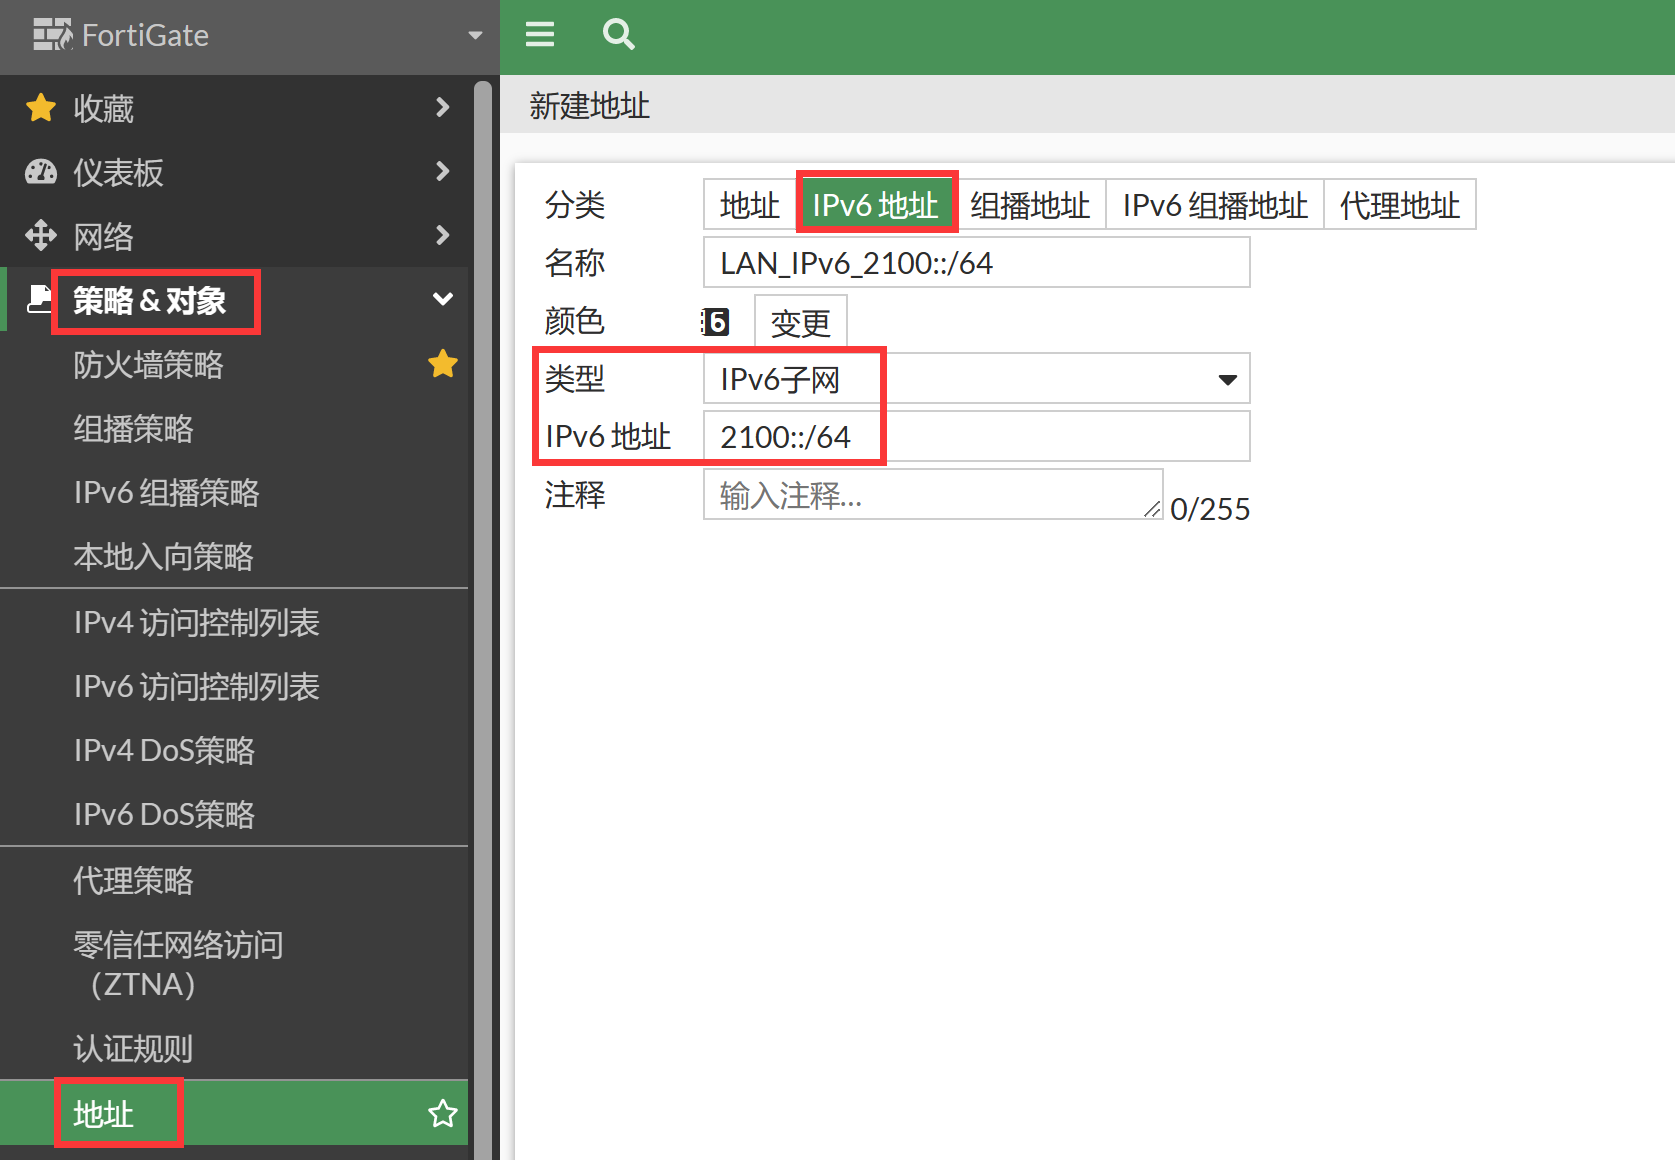The image size is (1675, 1160).
Task: Add 地址 page to favorites star
Action: tap(442, 1113)
